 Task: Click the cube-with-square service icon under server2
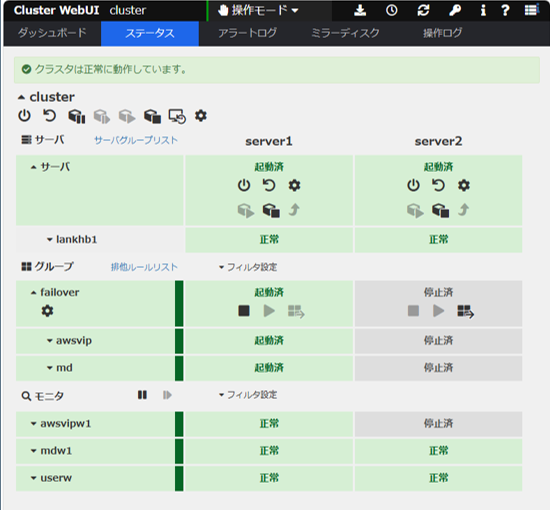click(441, 210)
